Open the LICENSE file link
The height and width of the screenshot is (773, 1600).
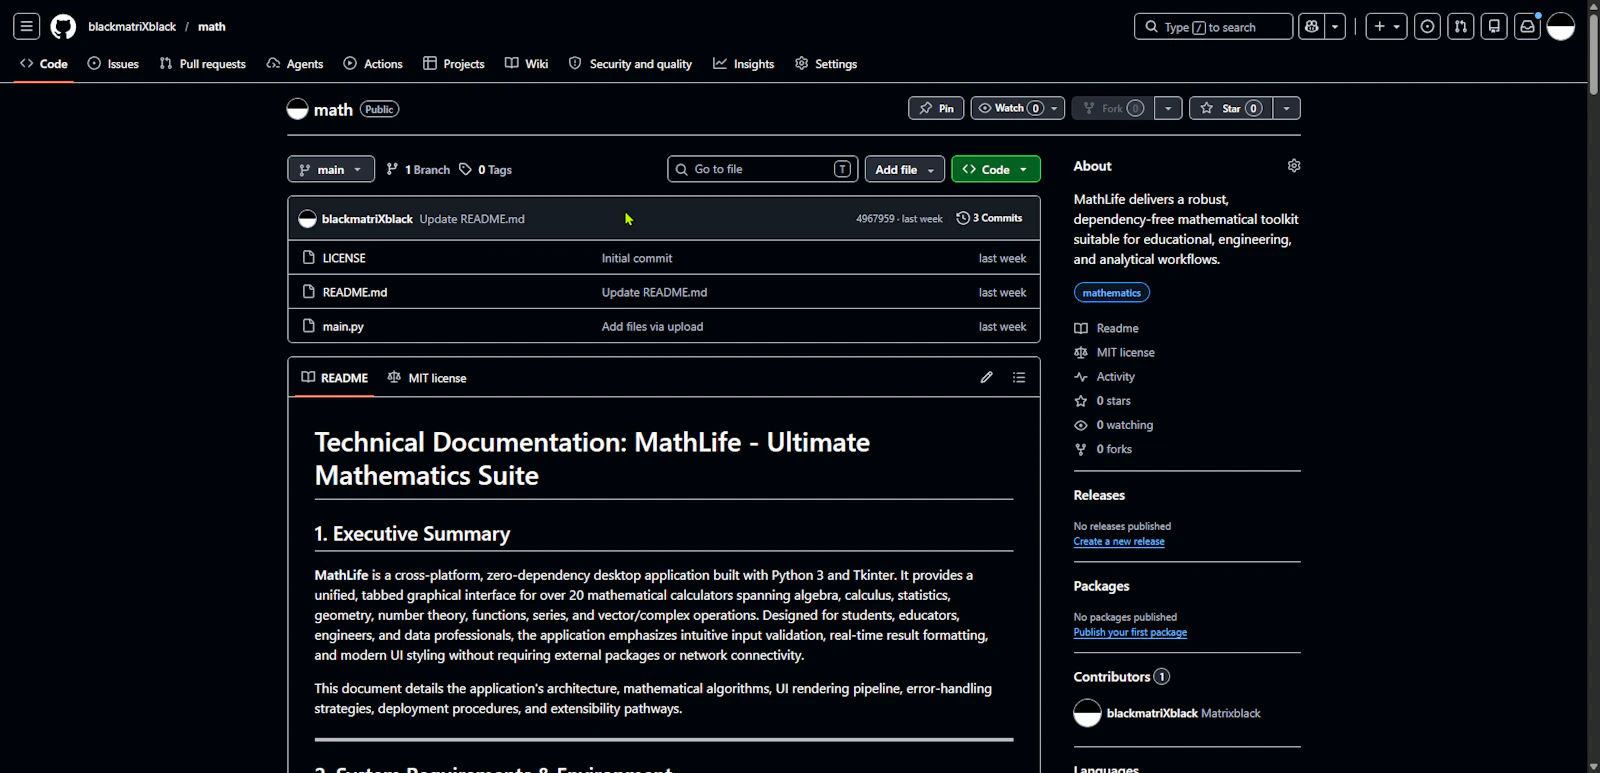[x=344, y=258]
